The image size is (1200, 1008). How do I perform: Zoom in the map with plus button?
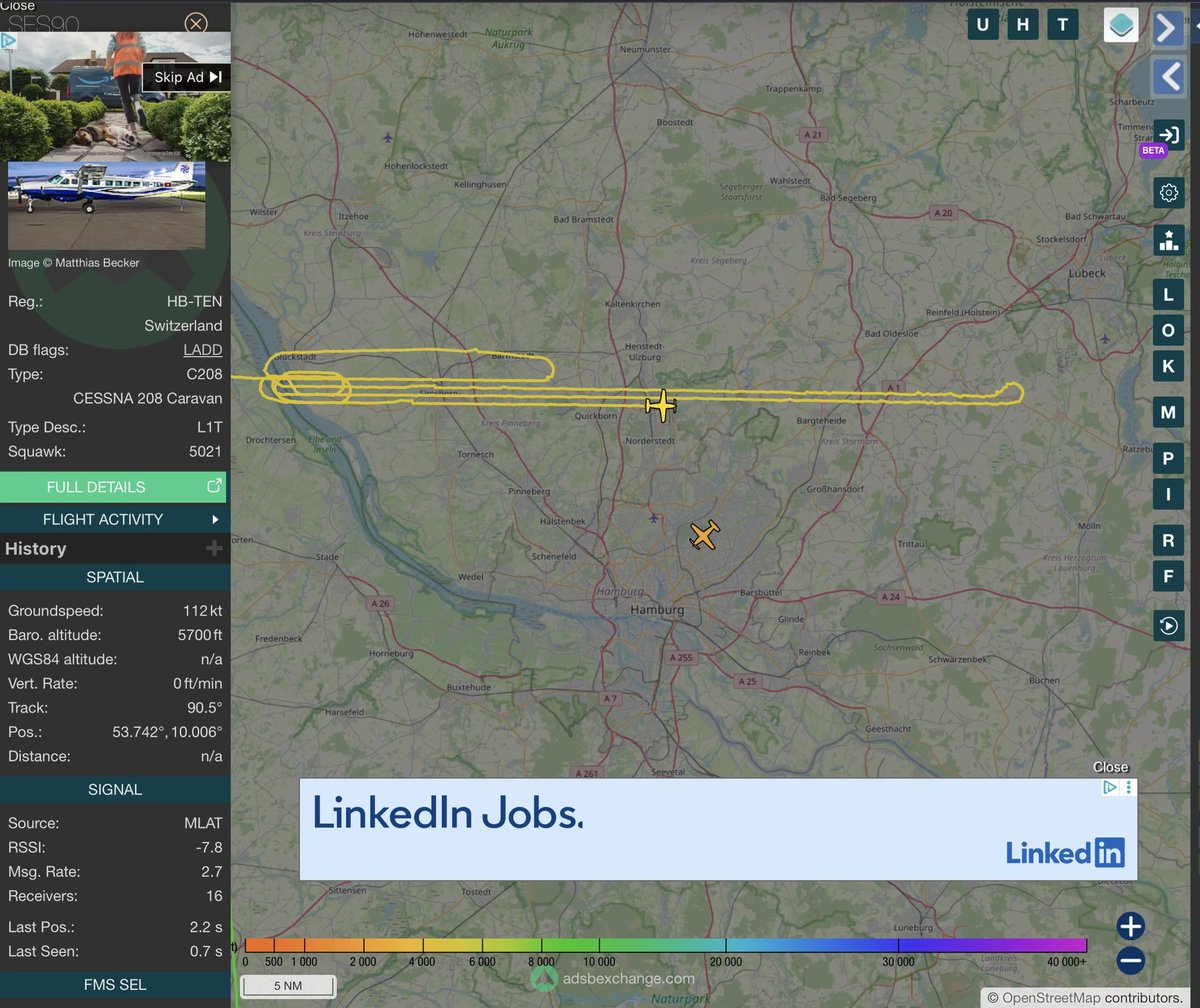[x=1130, y=926]
